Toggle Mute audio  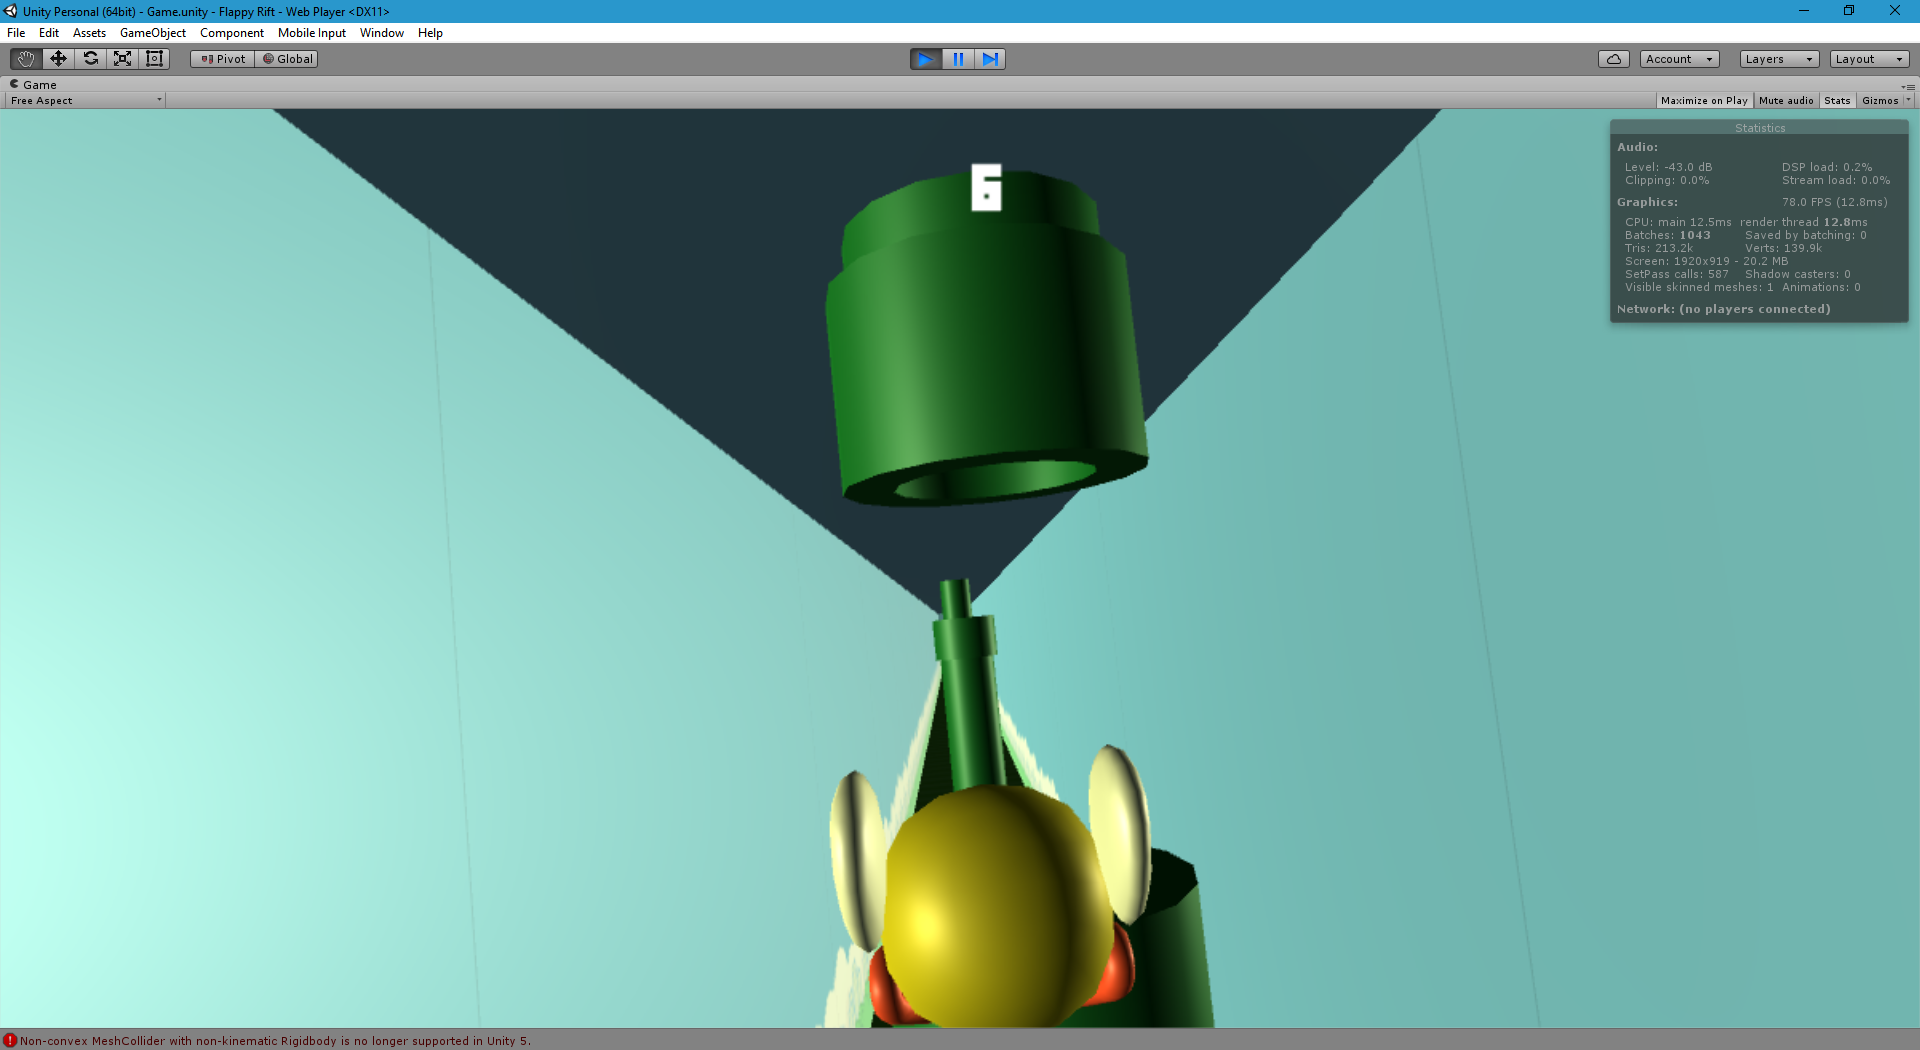[1786, 100]
